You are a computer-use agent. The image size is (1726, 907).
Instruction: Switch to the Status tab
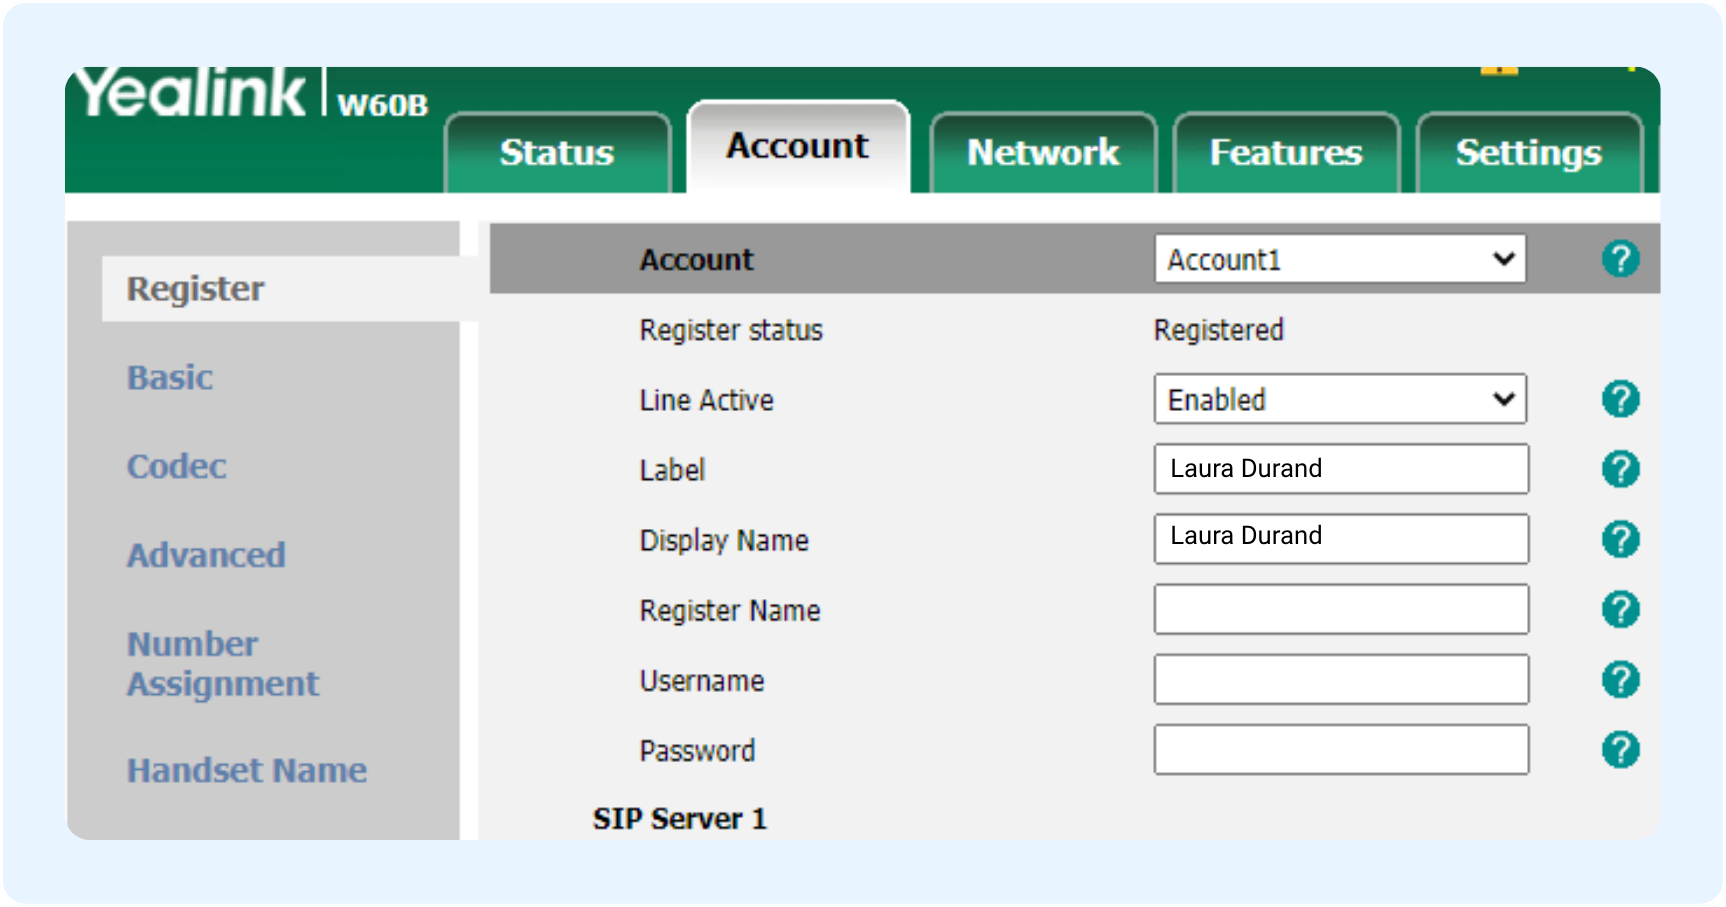557,153
